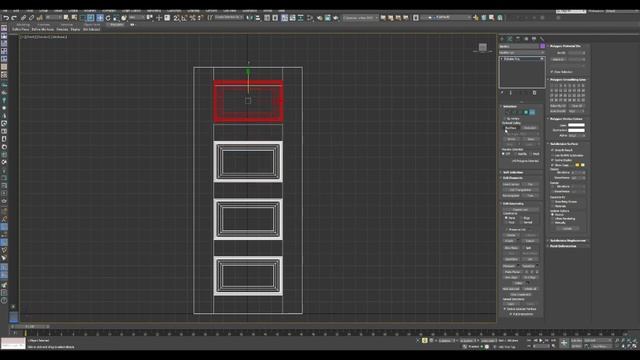Toggle the Clear Selection checkbox
Image resolution: width=640 pixels, height=360 pixels.
[x=552, y=72]
